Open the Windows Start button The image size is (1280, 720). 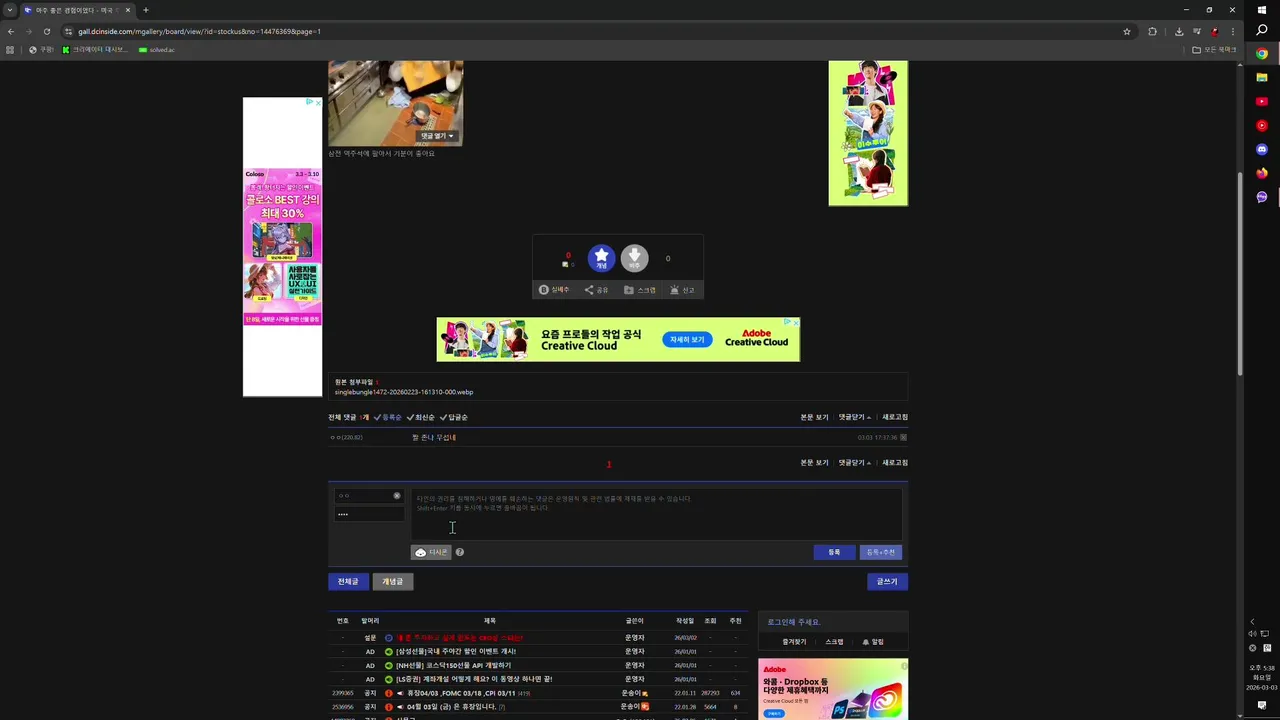click(x=1262, y=10)
